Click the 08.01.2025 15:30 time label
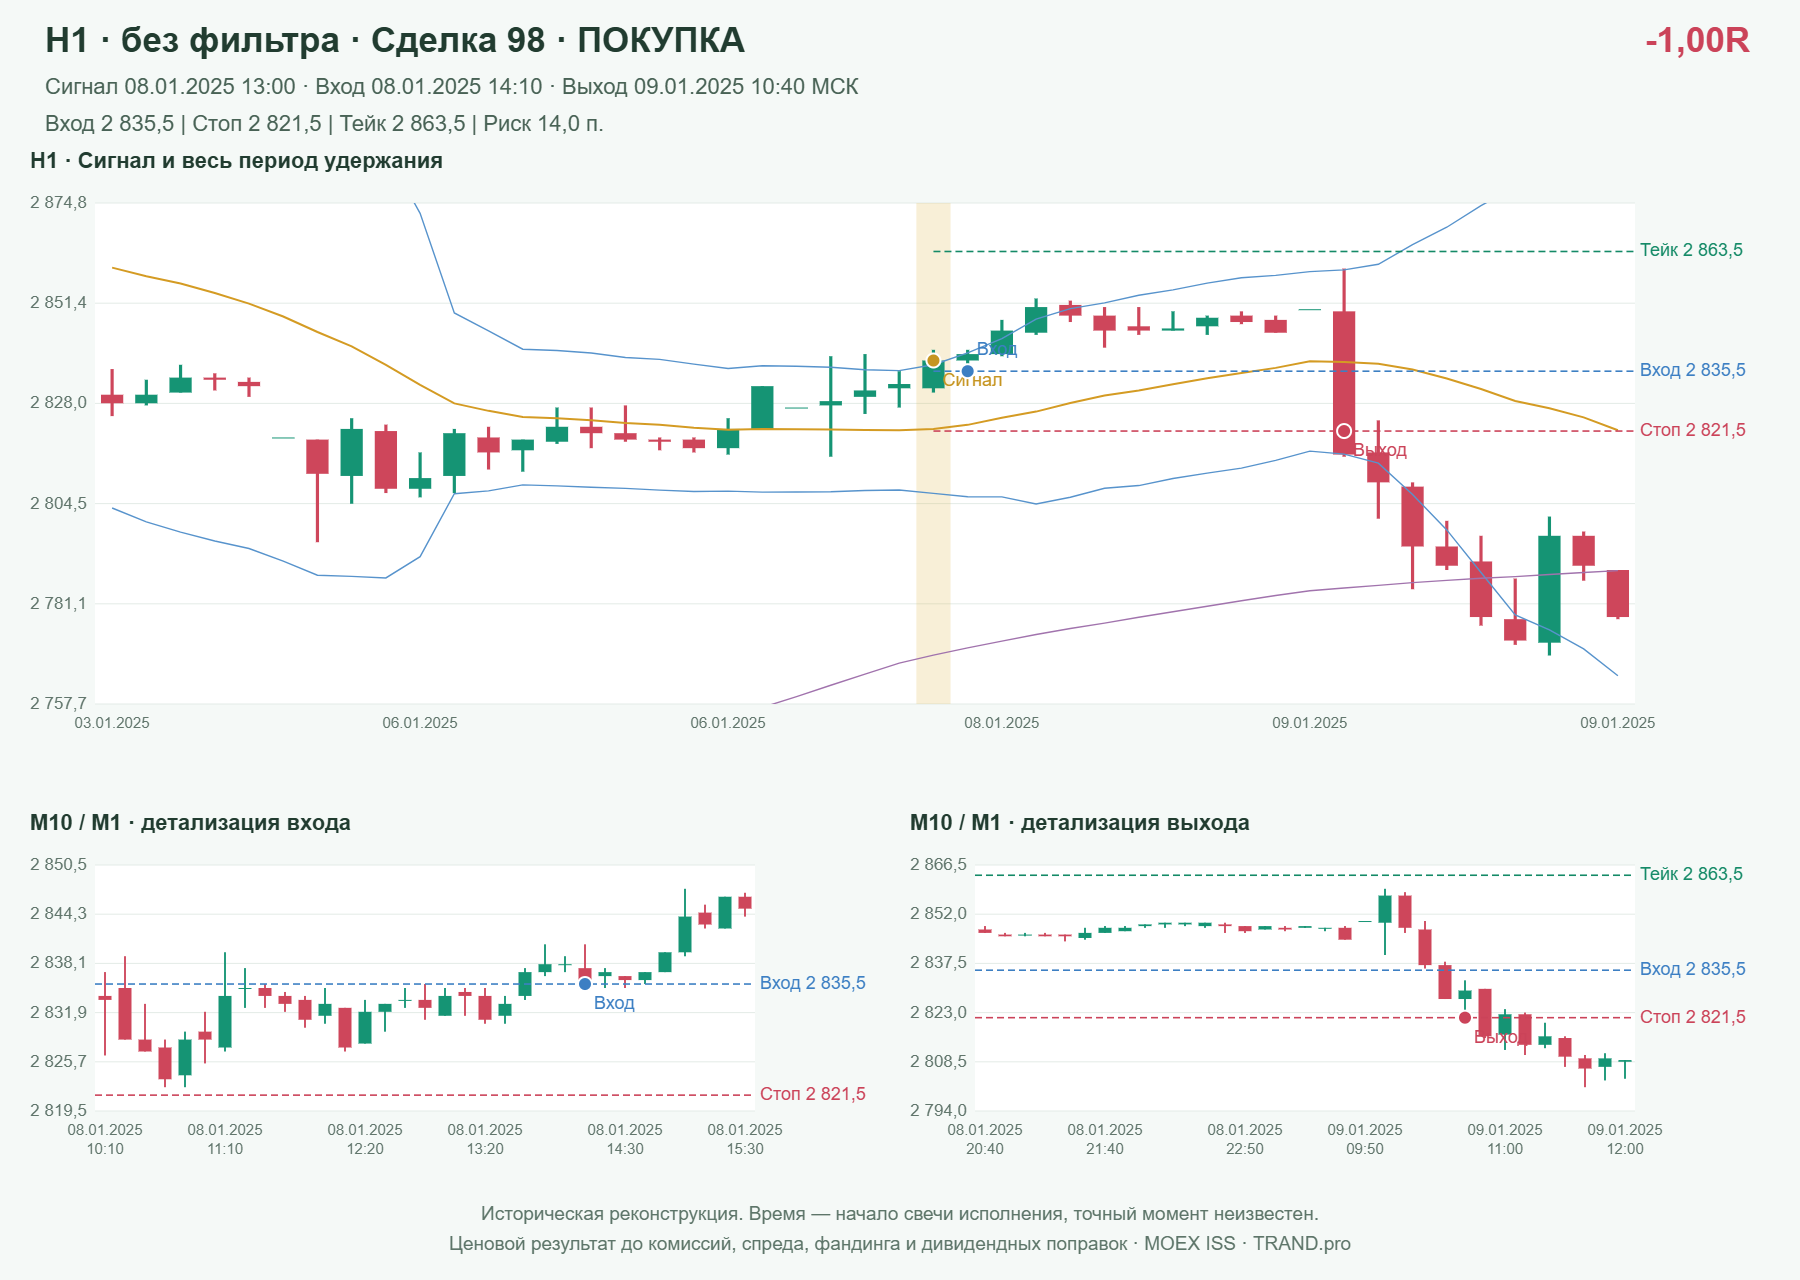The width and height of the screenshot is (1800, 1280). pyautogui.click(x=745, y=1139)
